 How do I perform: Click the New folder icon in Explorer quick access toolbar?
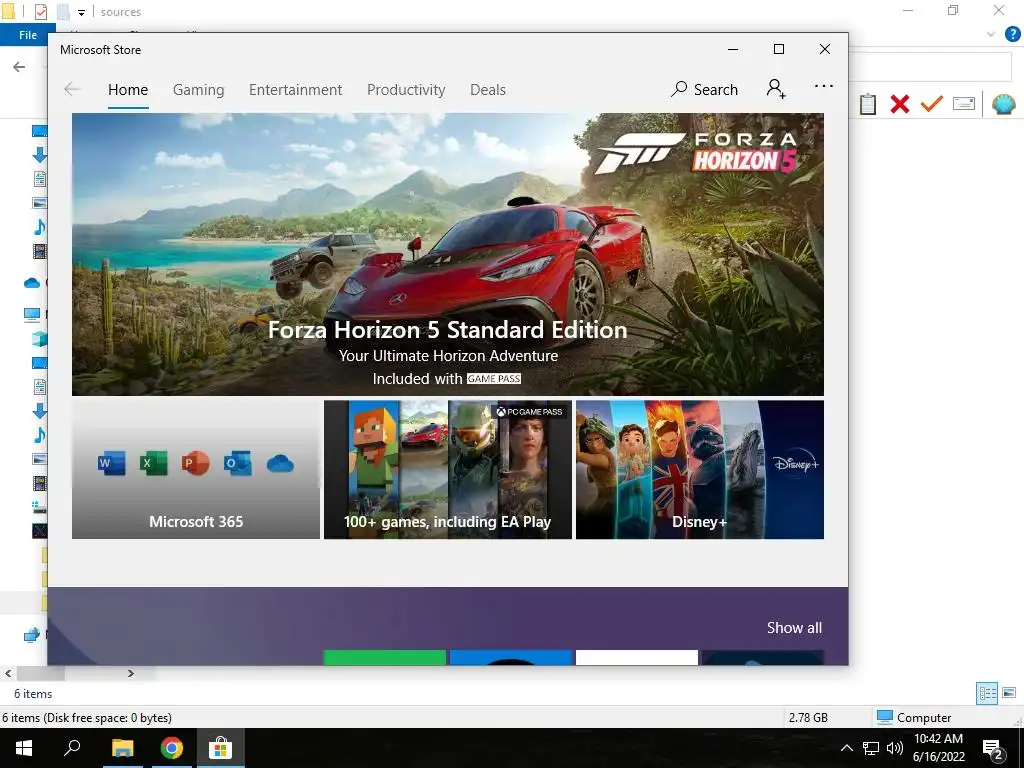(63, 12)
